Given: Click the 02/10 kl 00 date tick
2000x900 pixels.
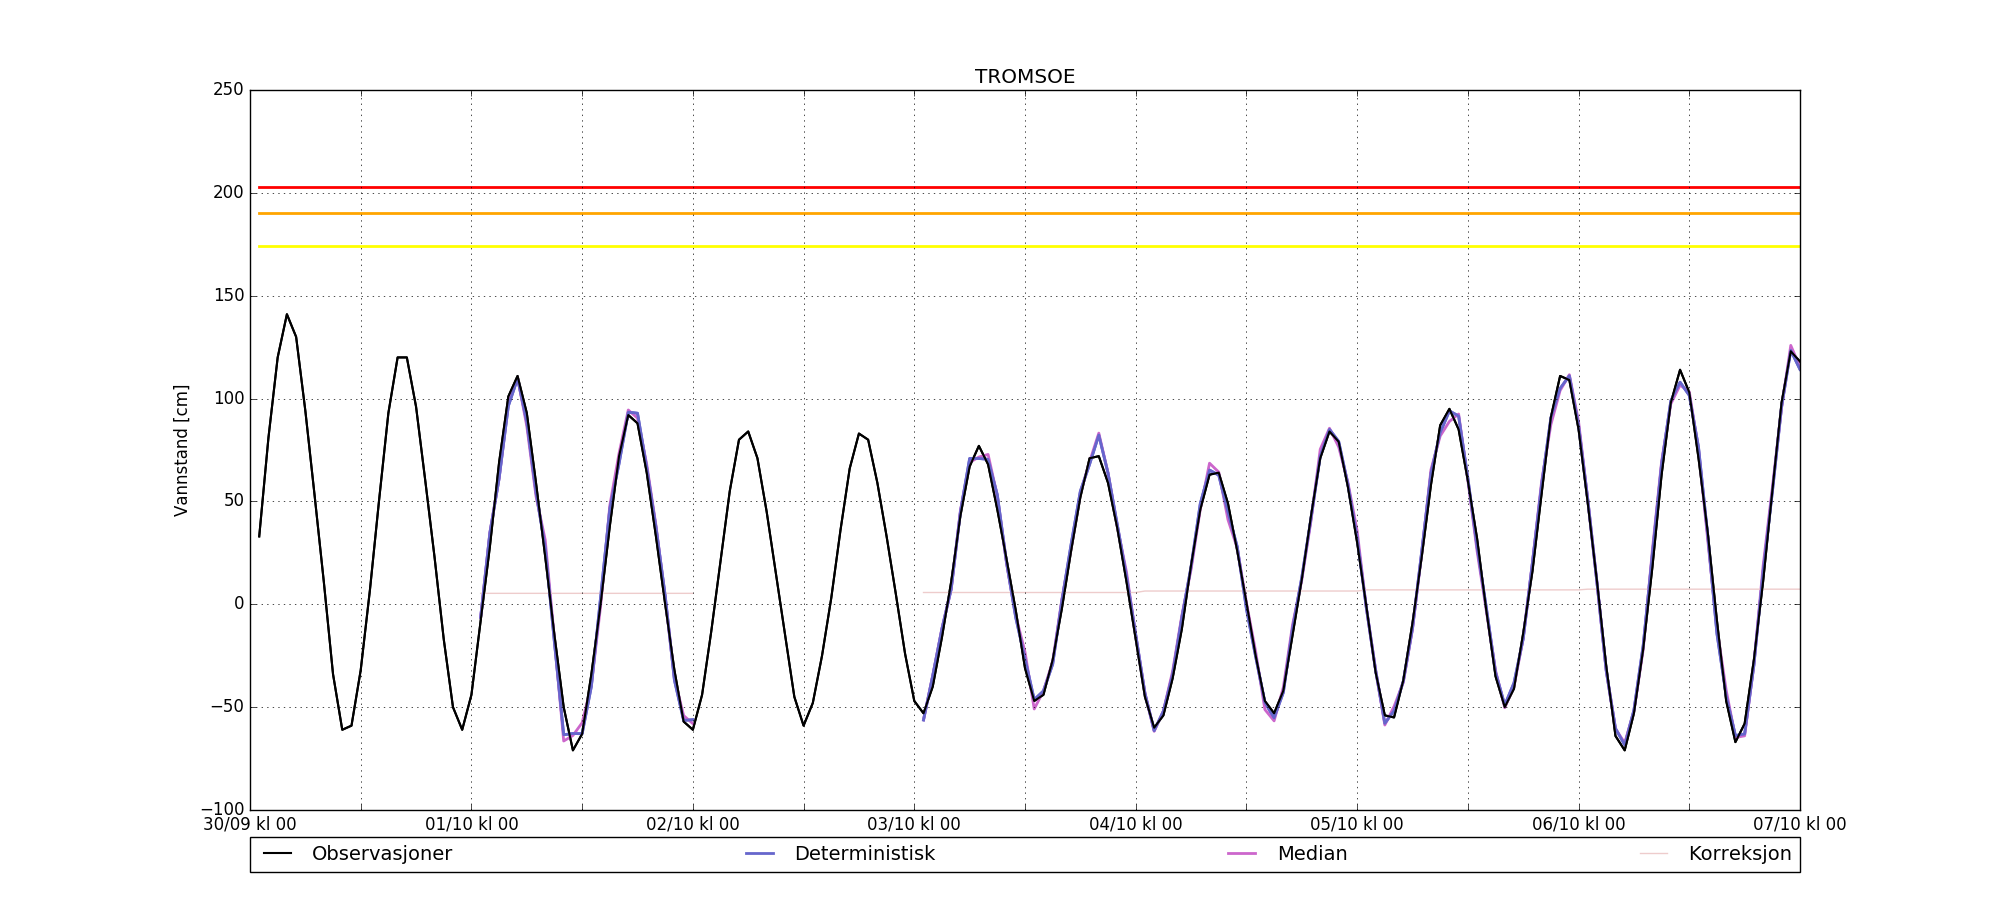Looking at the screenshot, I should (693, 825).
